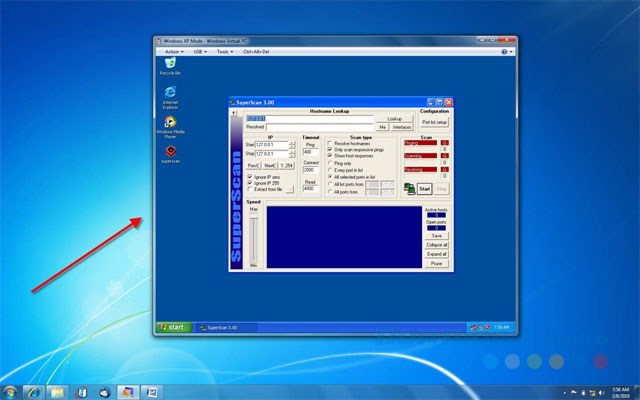Click the Prune button
Screen dimensions: 640x400
[437, 264]
